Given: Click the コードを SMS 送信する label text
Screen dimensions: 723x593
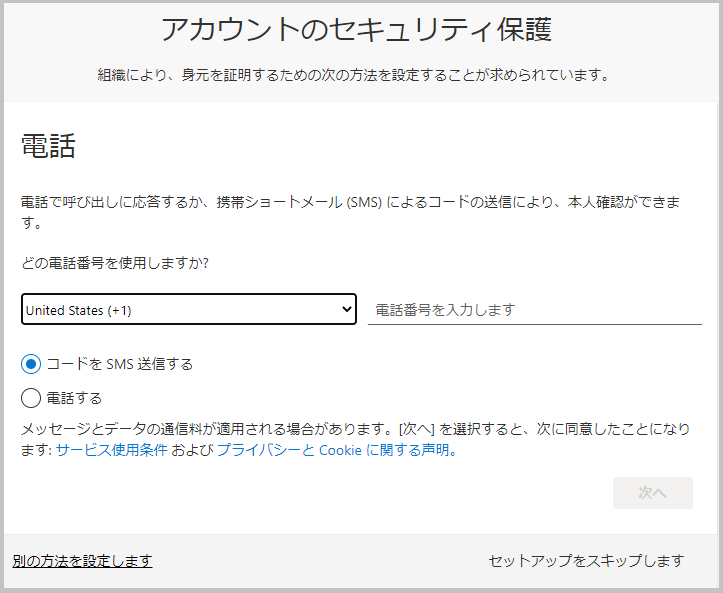Looking at the screenshot, I should [120, 364].
